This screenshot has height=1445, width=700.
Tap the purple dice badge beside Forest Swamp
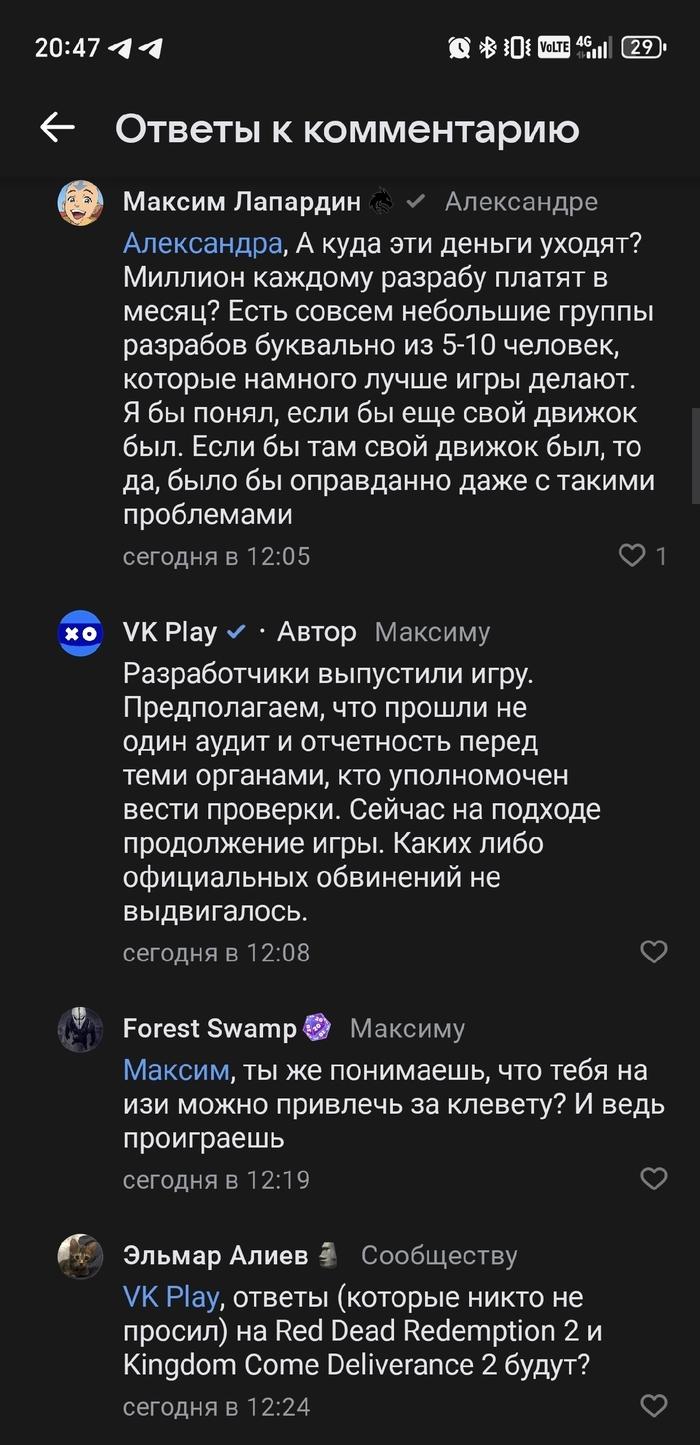click(317, 1028)
